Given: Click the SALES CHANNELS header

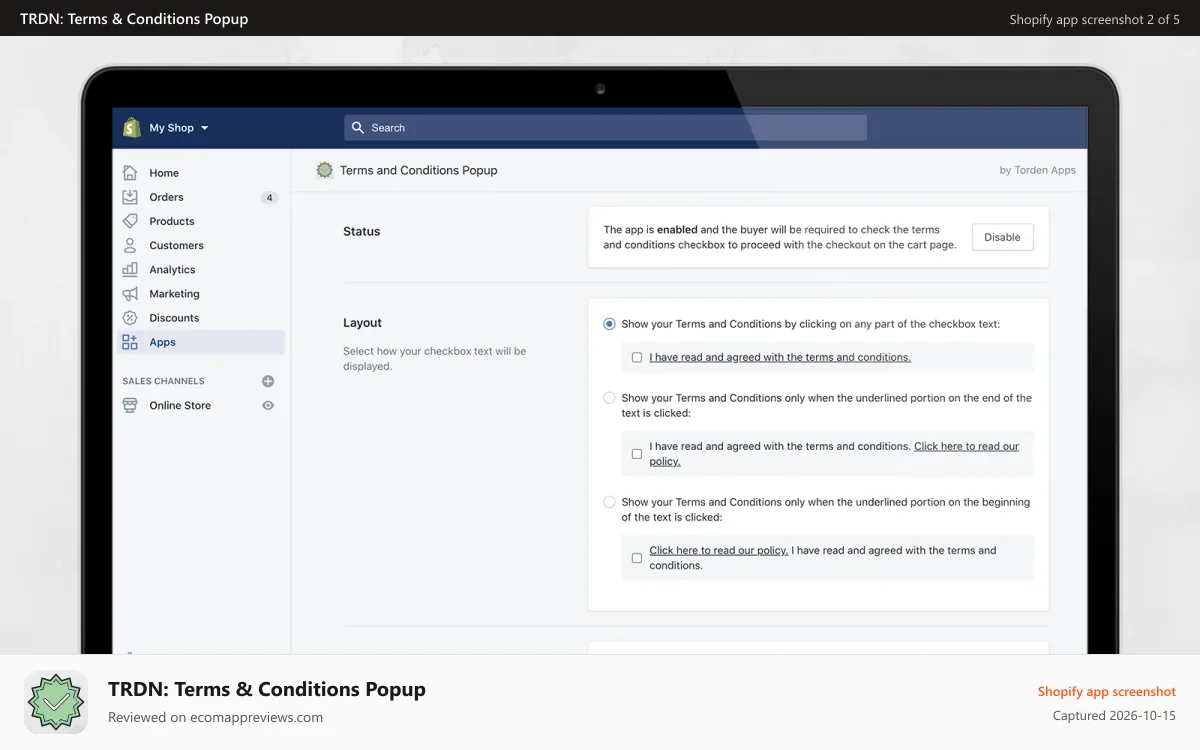Looking at the screenshot, I should point(163,381).
